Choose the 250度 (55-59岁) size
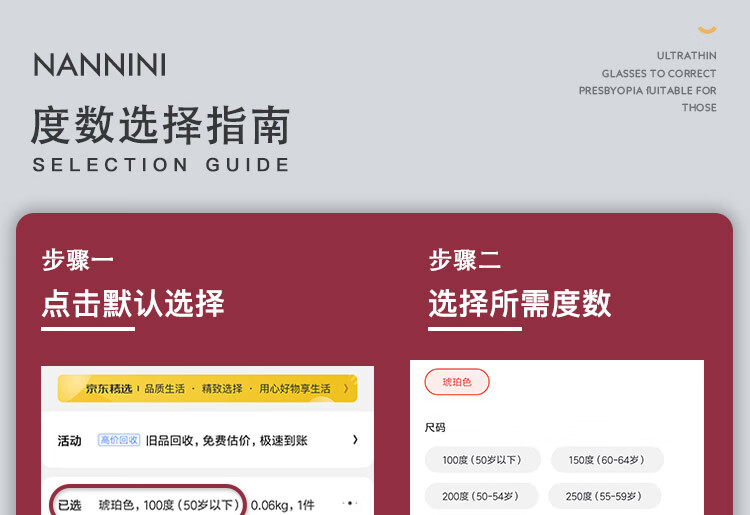The image size is (750, 515). click(606, 496)
